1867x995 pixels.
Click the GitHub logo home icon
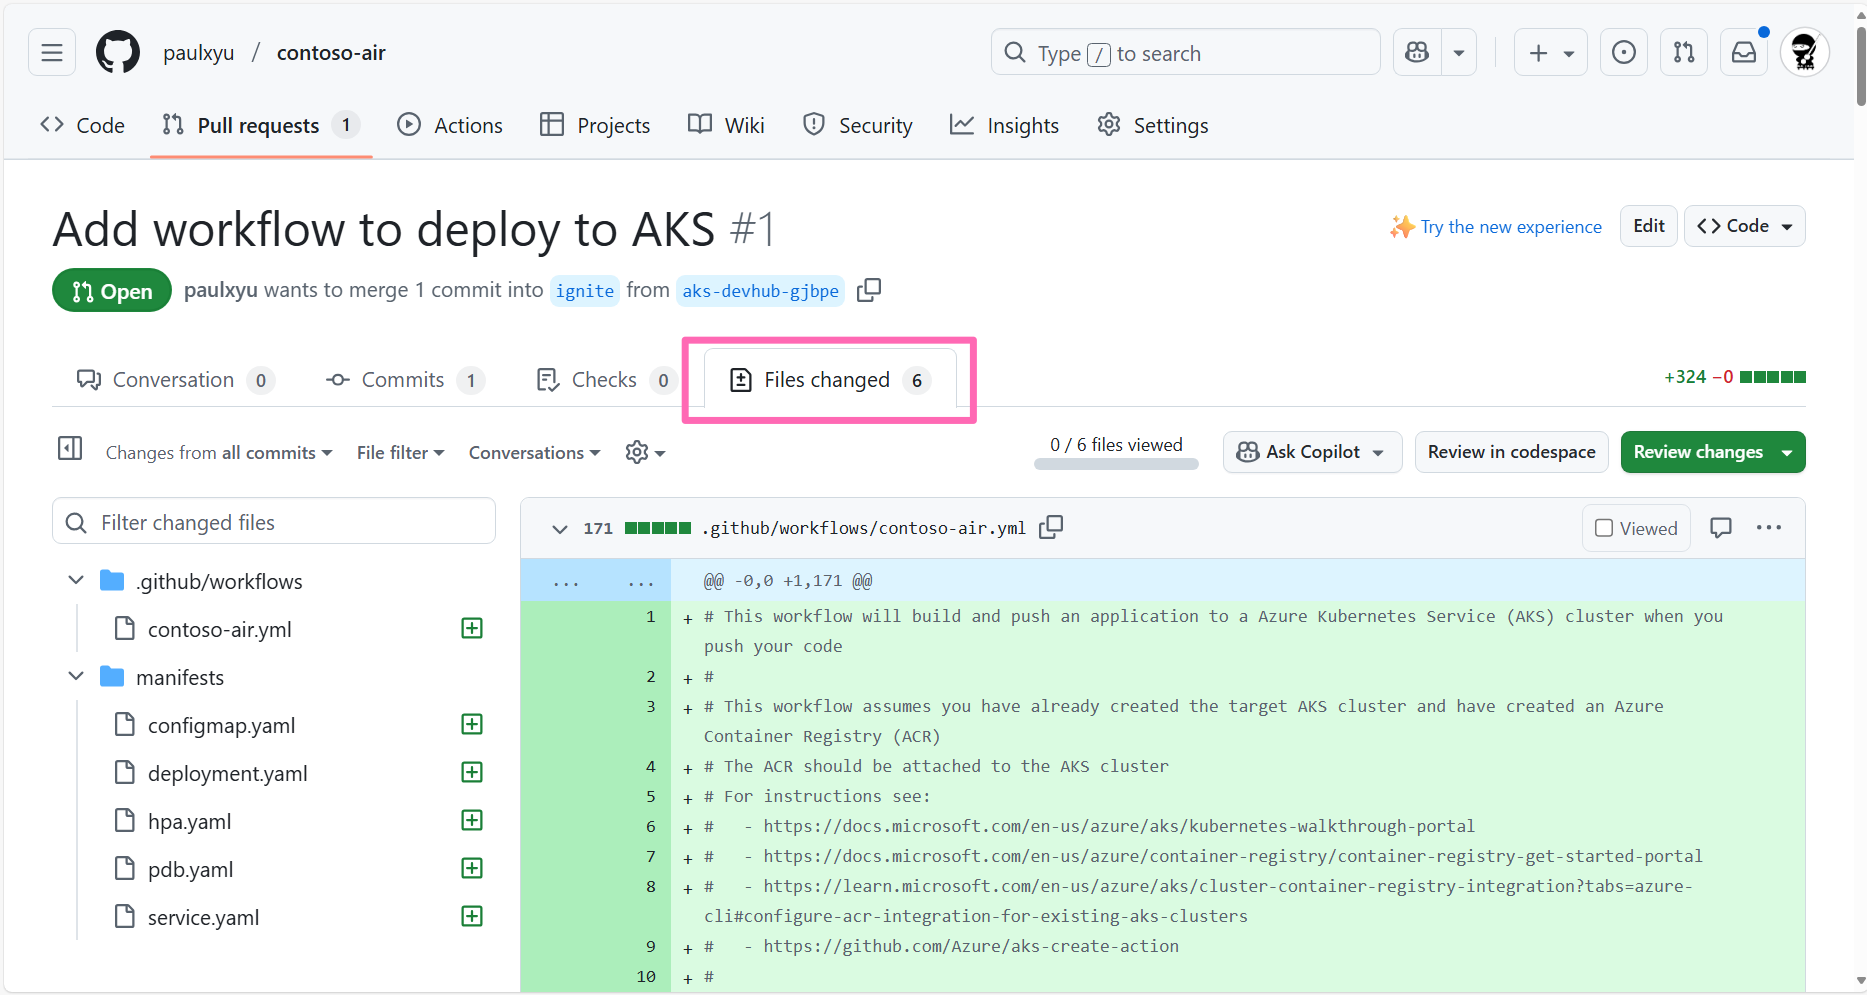click(117, 52)
